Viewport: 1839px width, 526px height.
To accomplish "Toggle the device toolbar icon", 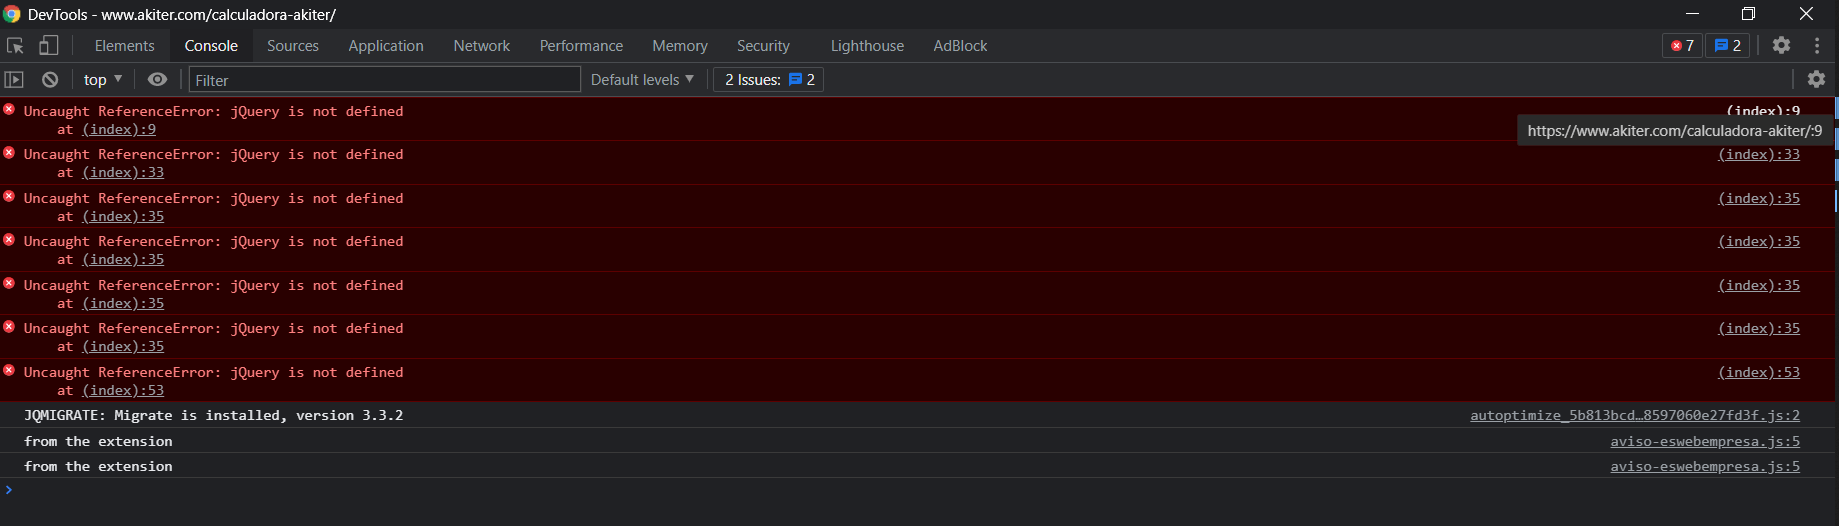I will coord(49,45).
